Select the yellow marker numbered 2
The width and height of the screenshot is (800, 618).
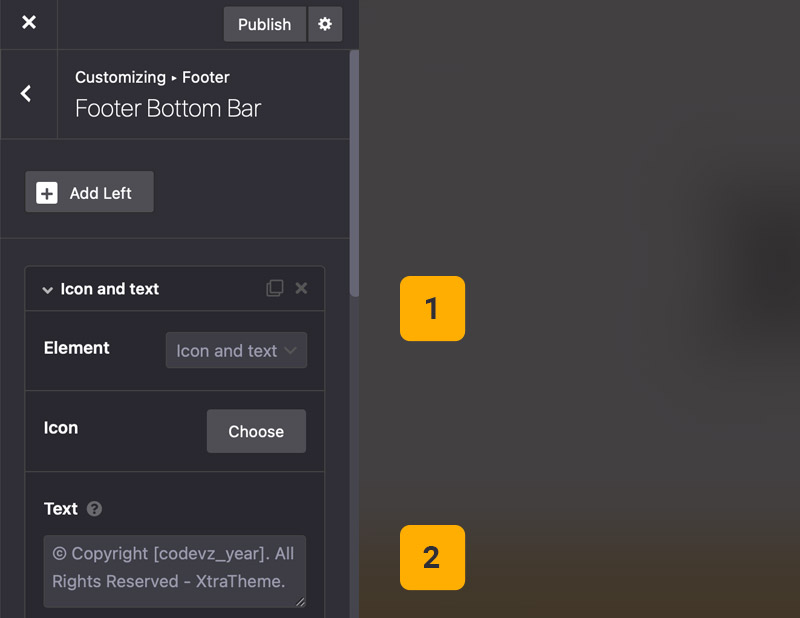coord(432,557)
